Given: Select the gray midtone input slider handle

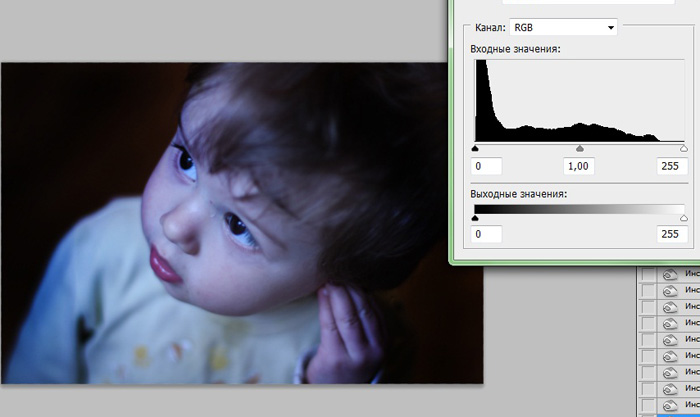Looking at the screenshot, I should pyautogui.click(x=579, y=148).
